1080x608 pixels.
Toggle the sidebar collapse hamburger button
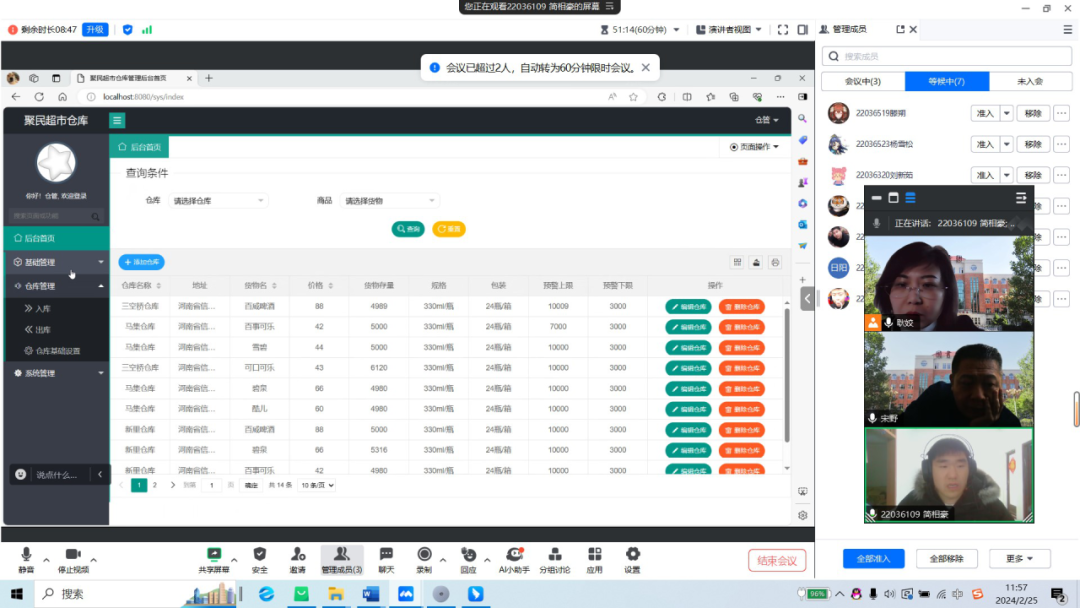pyautogui.click(x=117, y=121)
